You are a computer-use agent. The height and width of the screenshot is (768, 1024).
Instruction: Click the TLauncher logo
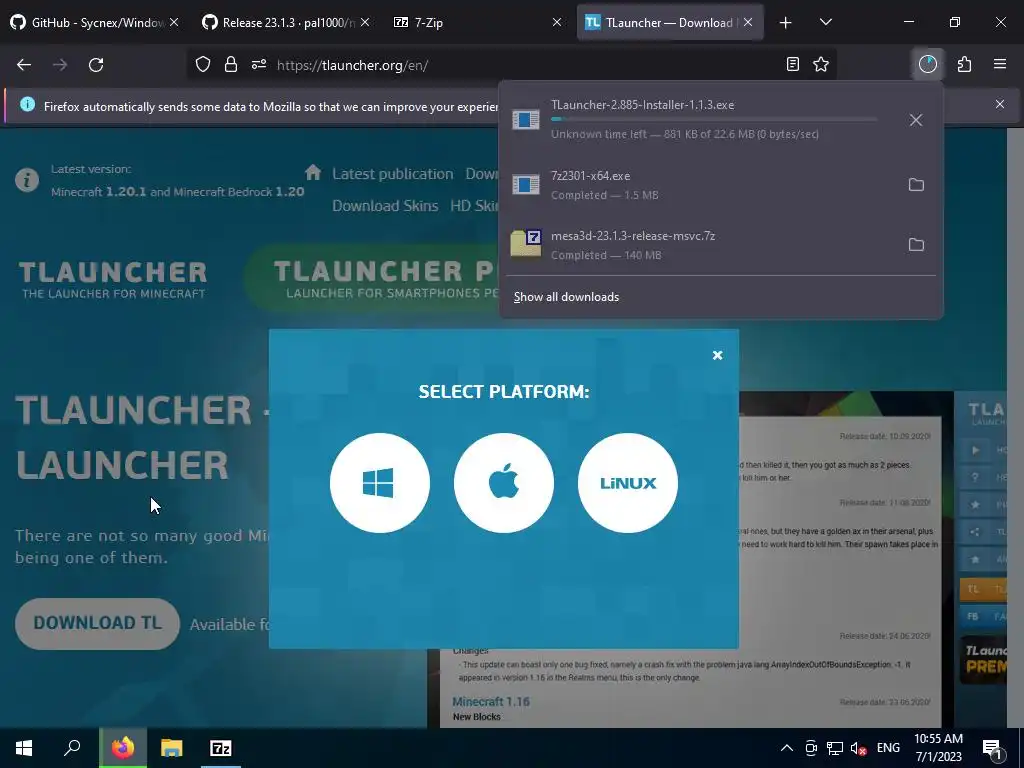click(112, 280)
